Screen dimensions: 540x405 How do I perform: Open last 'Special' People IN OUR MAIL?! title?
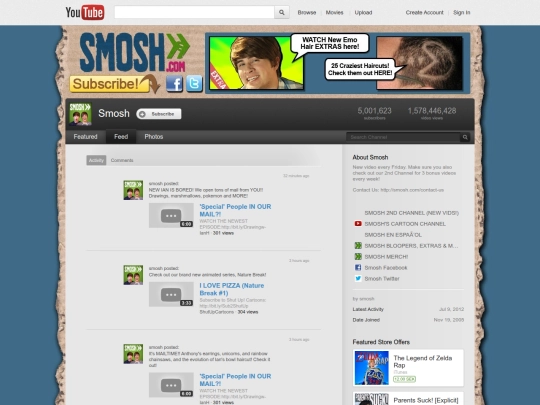coord(235,380)
